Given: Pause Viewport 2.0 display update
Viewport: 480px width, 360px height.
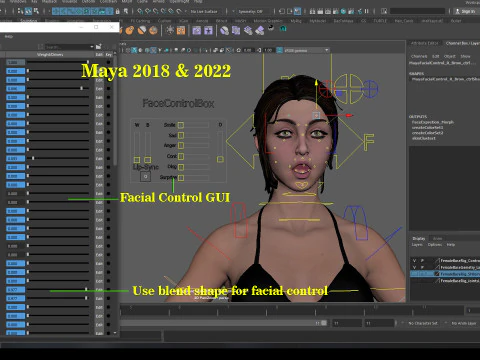Looking at the screenshot, I should point(367,11).
